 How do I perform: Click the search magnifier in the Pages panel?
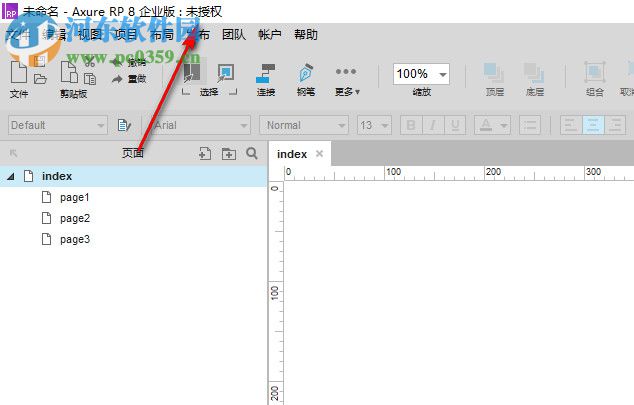[252, 153]
